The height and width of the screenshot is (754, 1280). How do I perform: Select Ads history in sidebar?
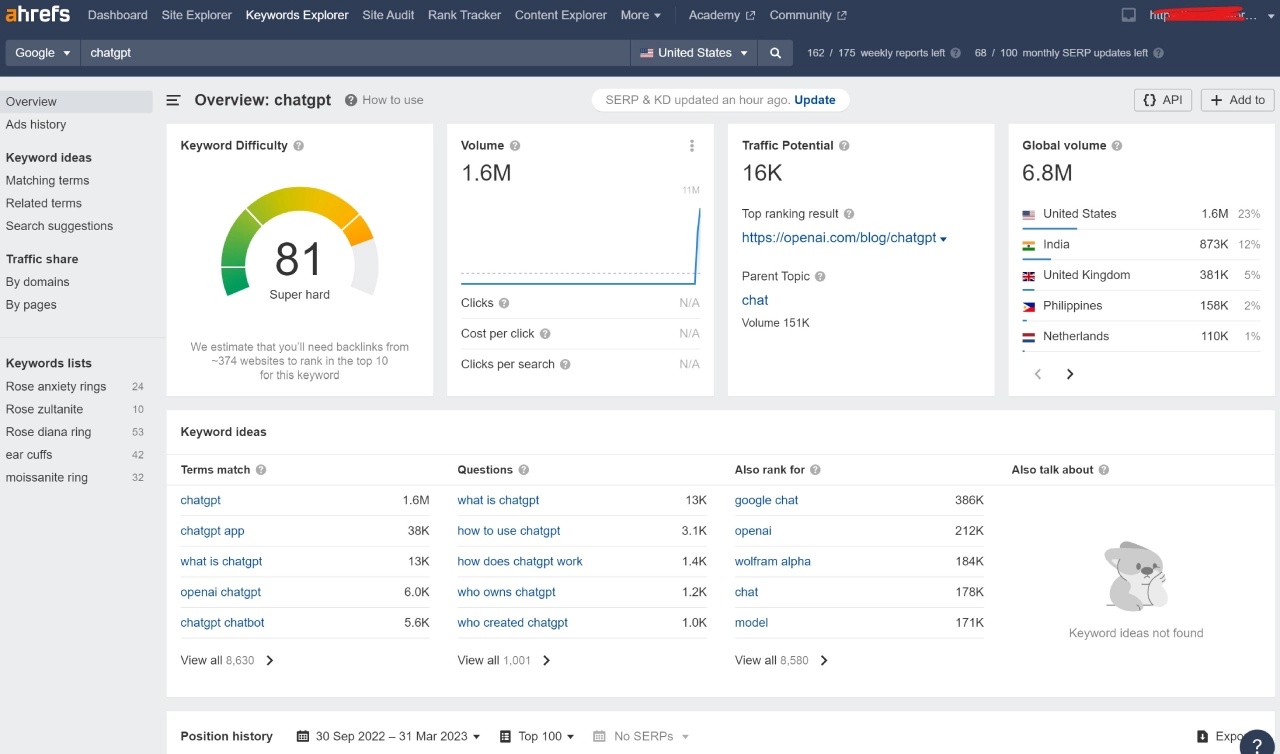[x=36, y=125]
